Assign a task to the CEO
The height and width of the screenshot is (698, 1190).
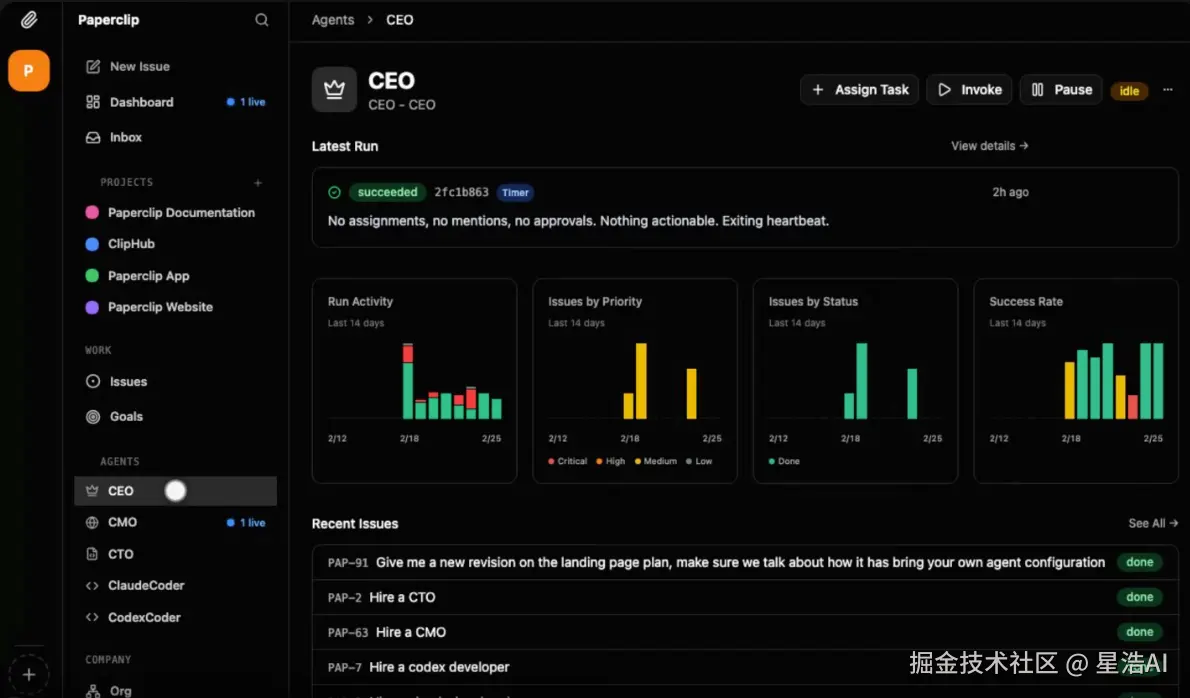[859, 90]
